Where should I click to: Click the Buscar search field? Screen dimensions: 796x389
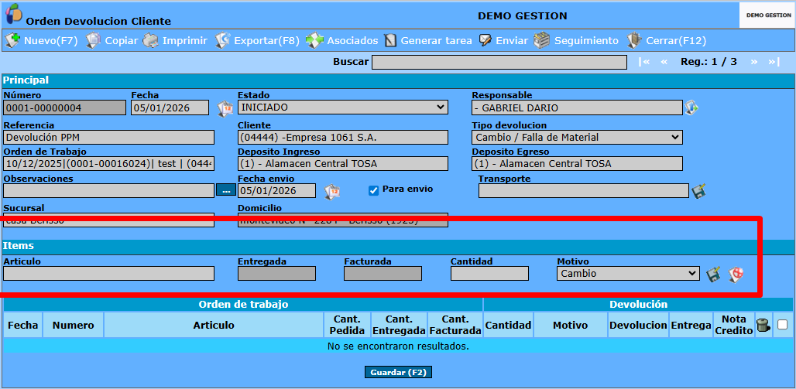(x=499, y=62)
